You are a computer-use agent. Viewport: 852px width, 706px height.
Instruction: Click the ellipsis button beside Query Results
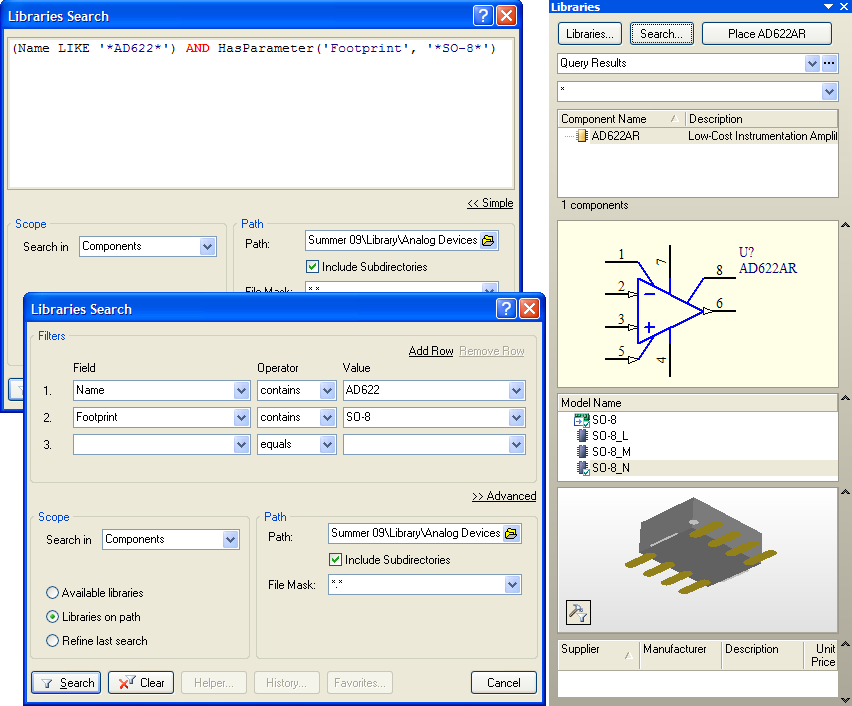[x=830, y=63]
